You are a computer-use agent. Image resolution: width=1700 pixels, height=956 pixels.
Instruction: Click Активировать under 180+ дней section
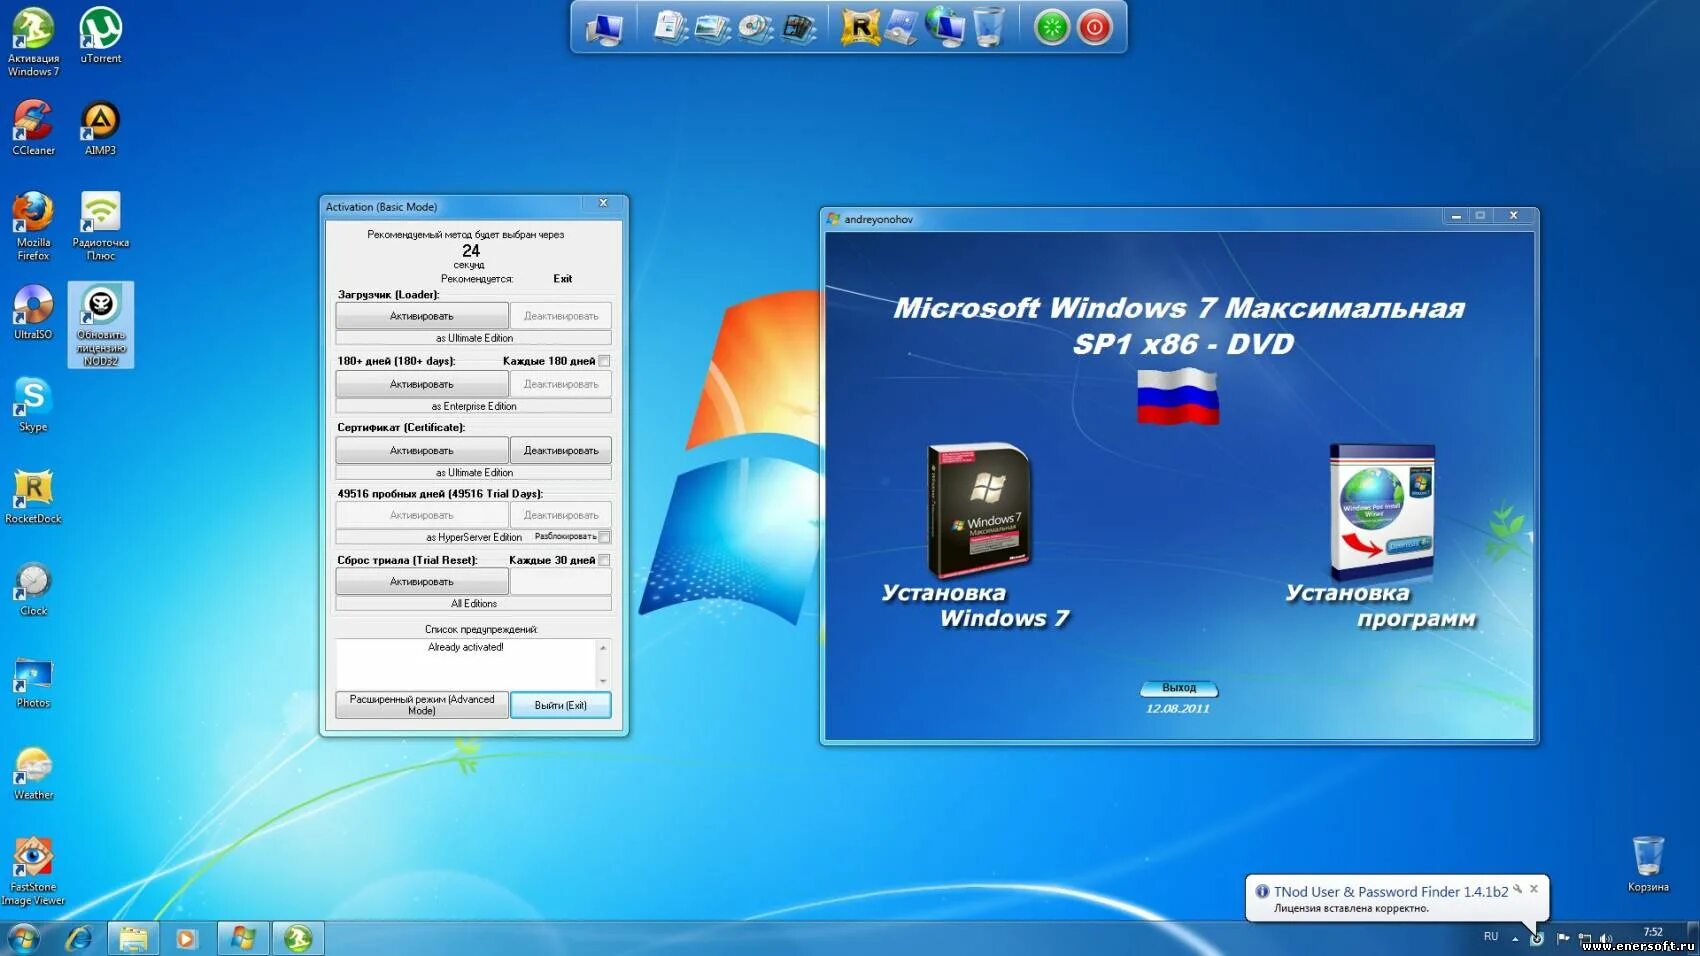coord(422,384)
